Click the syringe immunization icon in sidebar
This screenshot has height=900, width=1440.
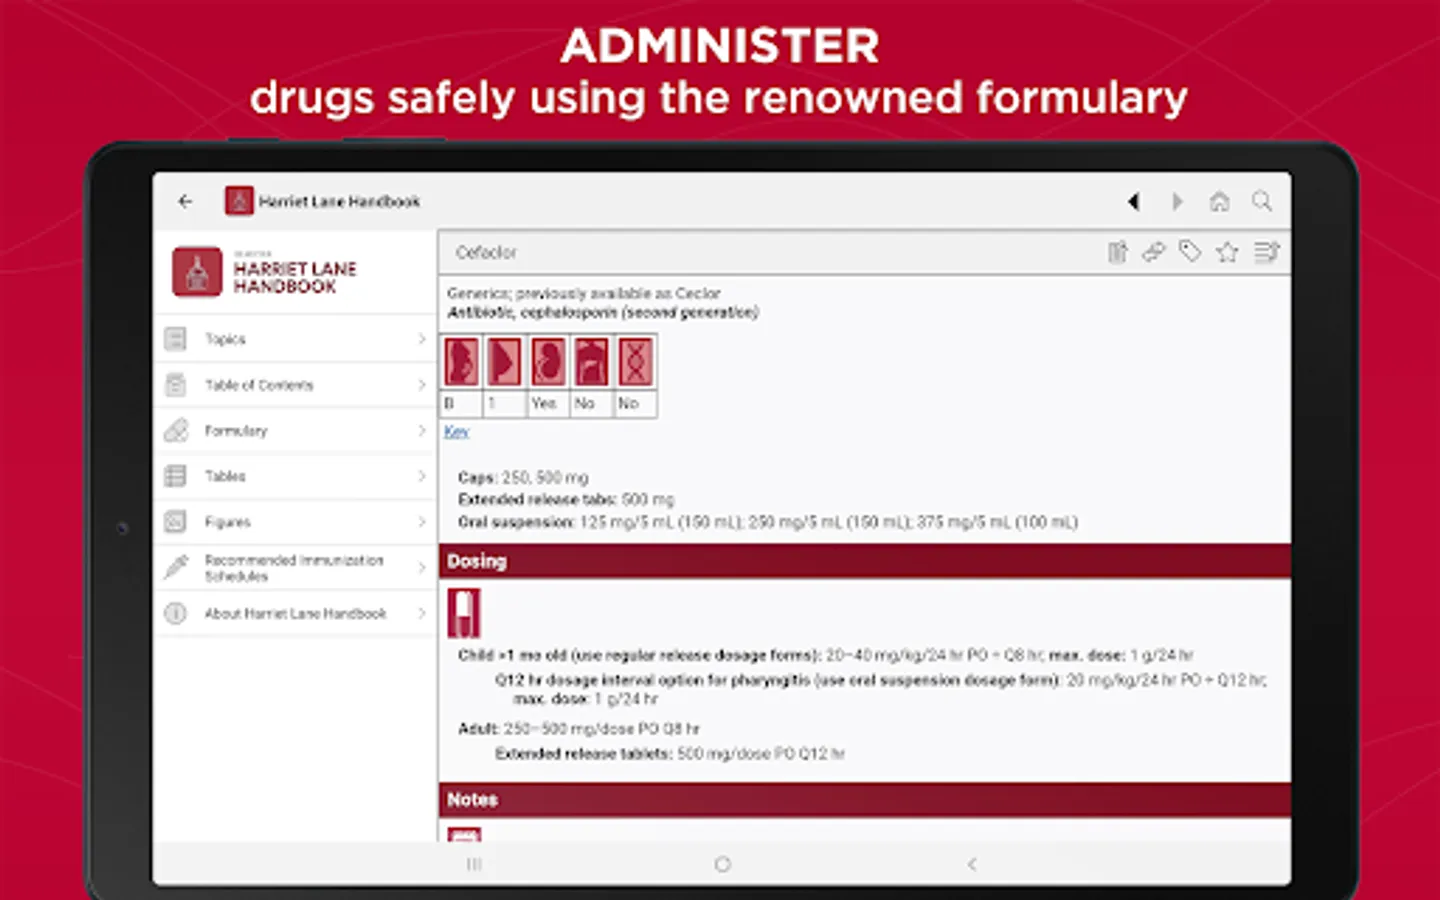tap(175, 567)
